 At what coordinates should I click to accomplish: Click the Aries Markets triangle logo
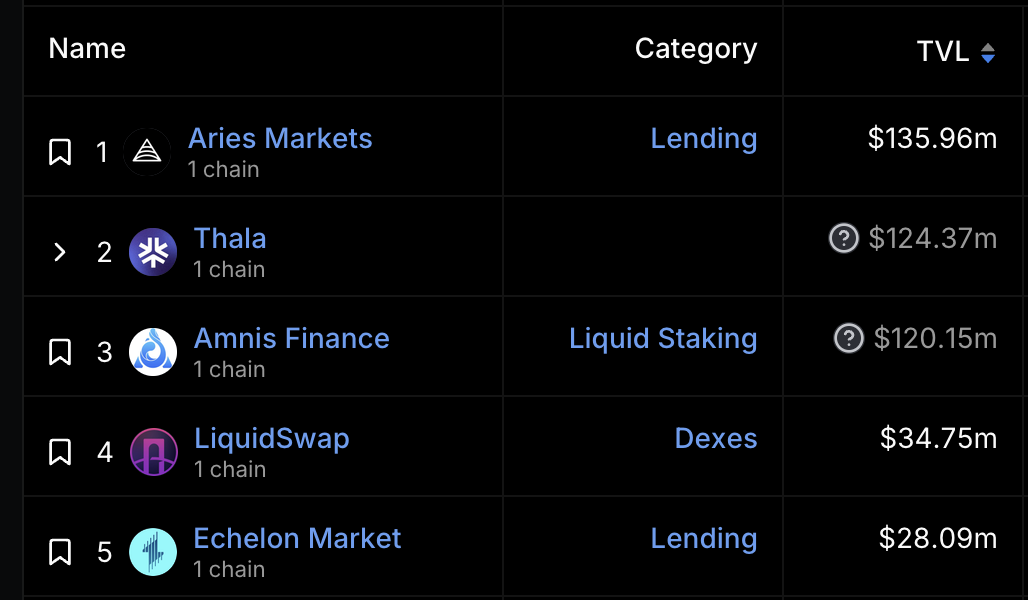click(147, 152)
